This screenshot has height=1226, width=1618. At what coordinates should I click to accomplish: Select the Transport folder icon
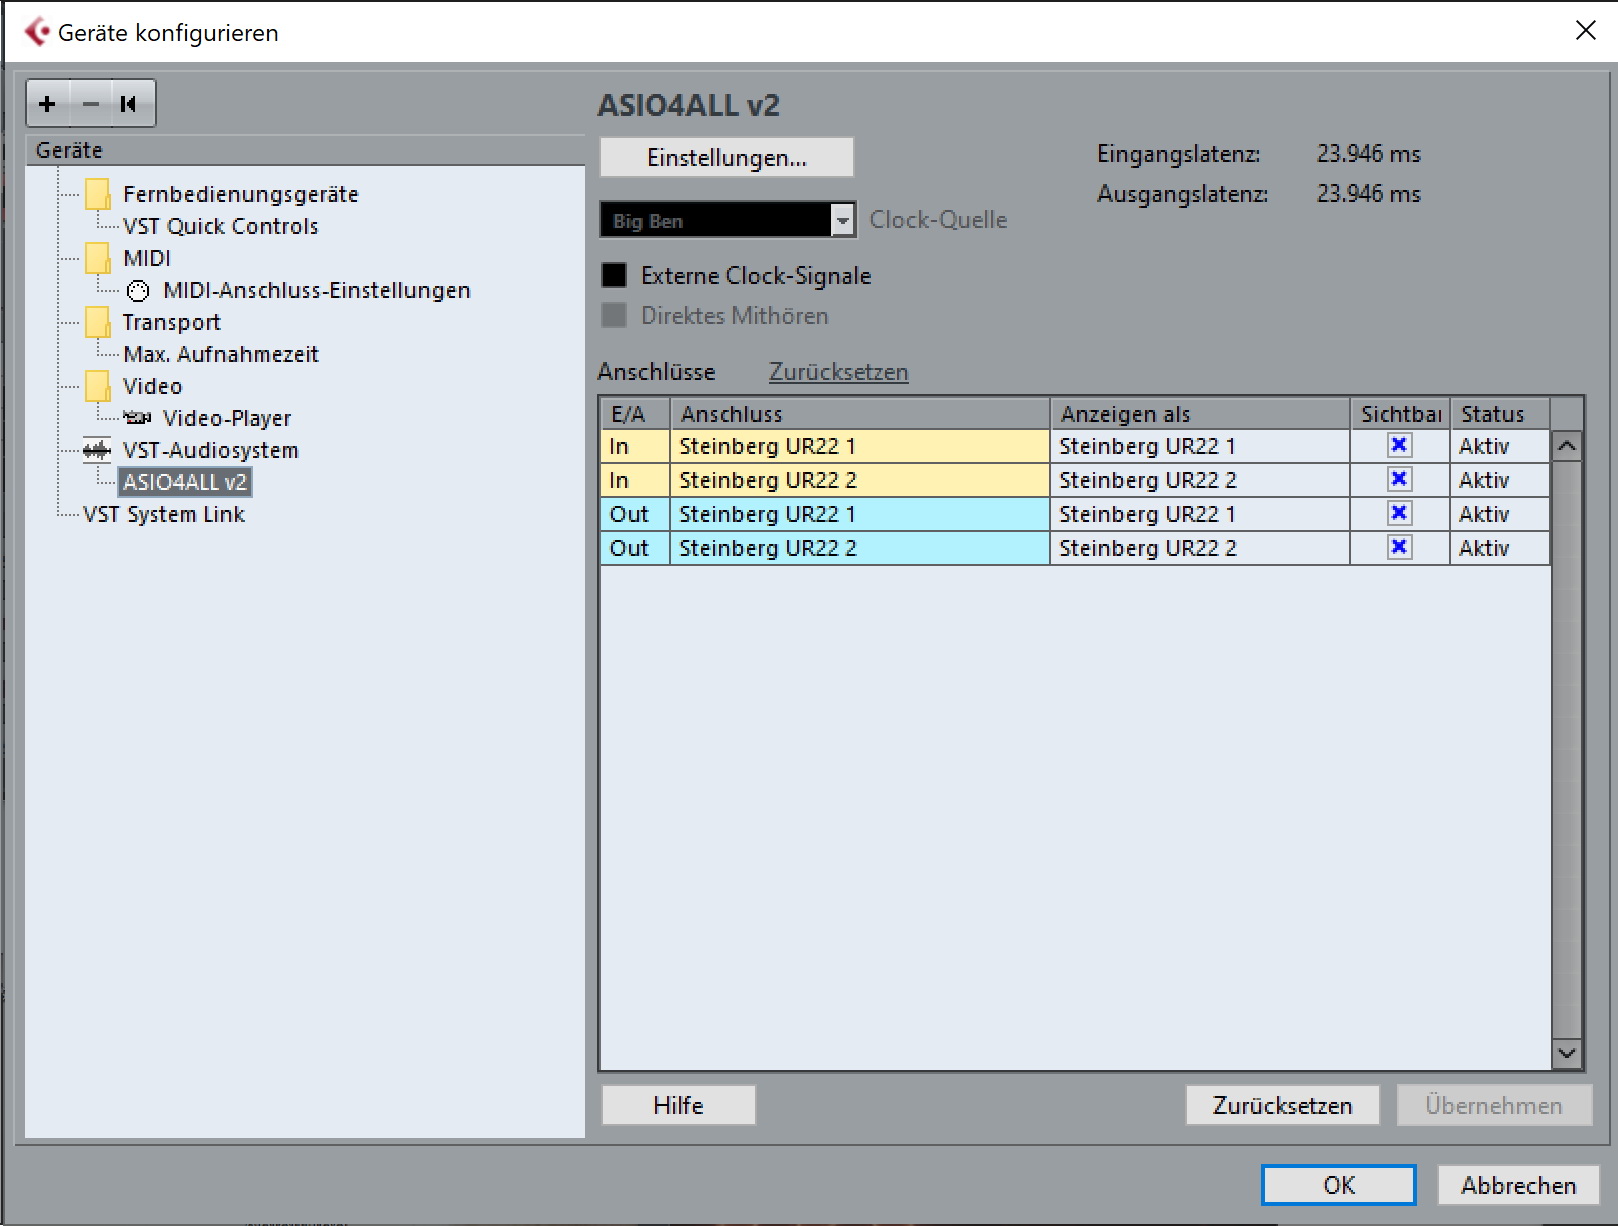[x=98, y=322]
